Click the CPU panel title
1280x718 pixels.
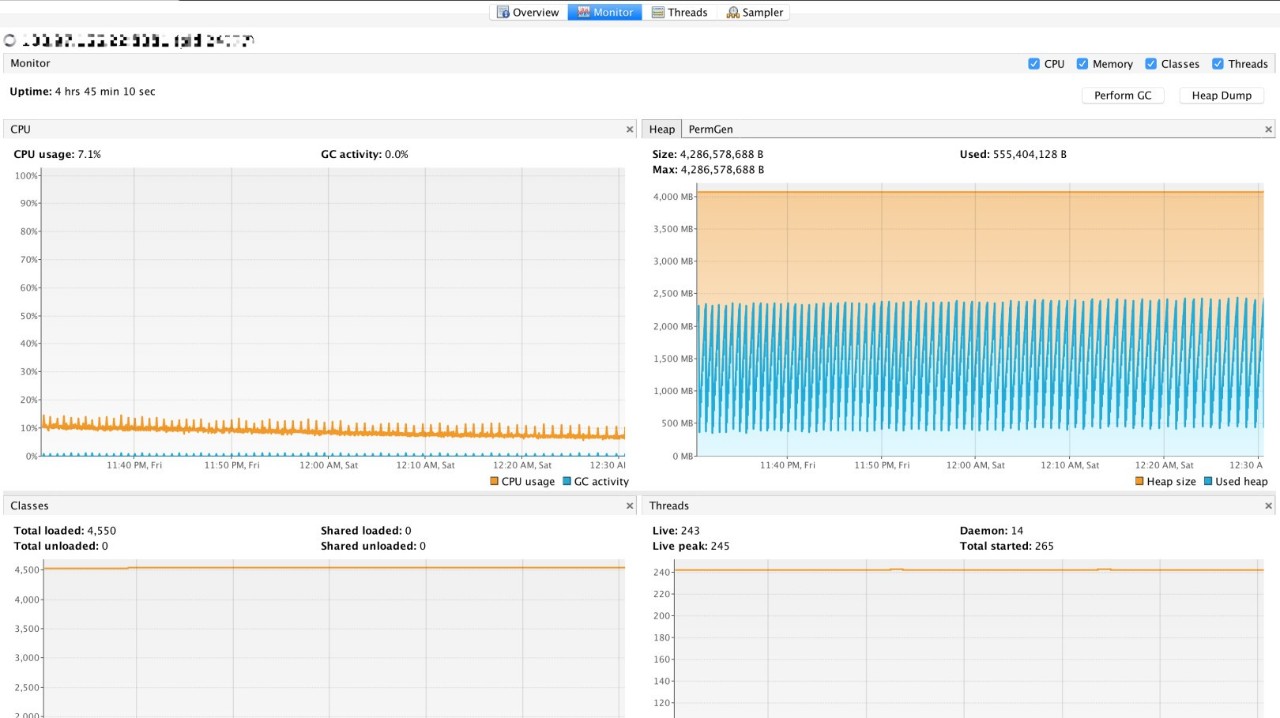[x=20, y=129]
